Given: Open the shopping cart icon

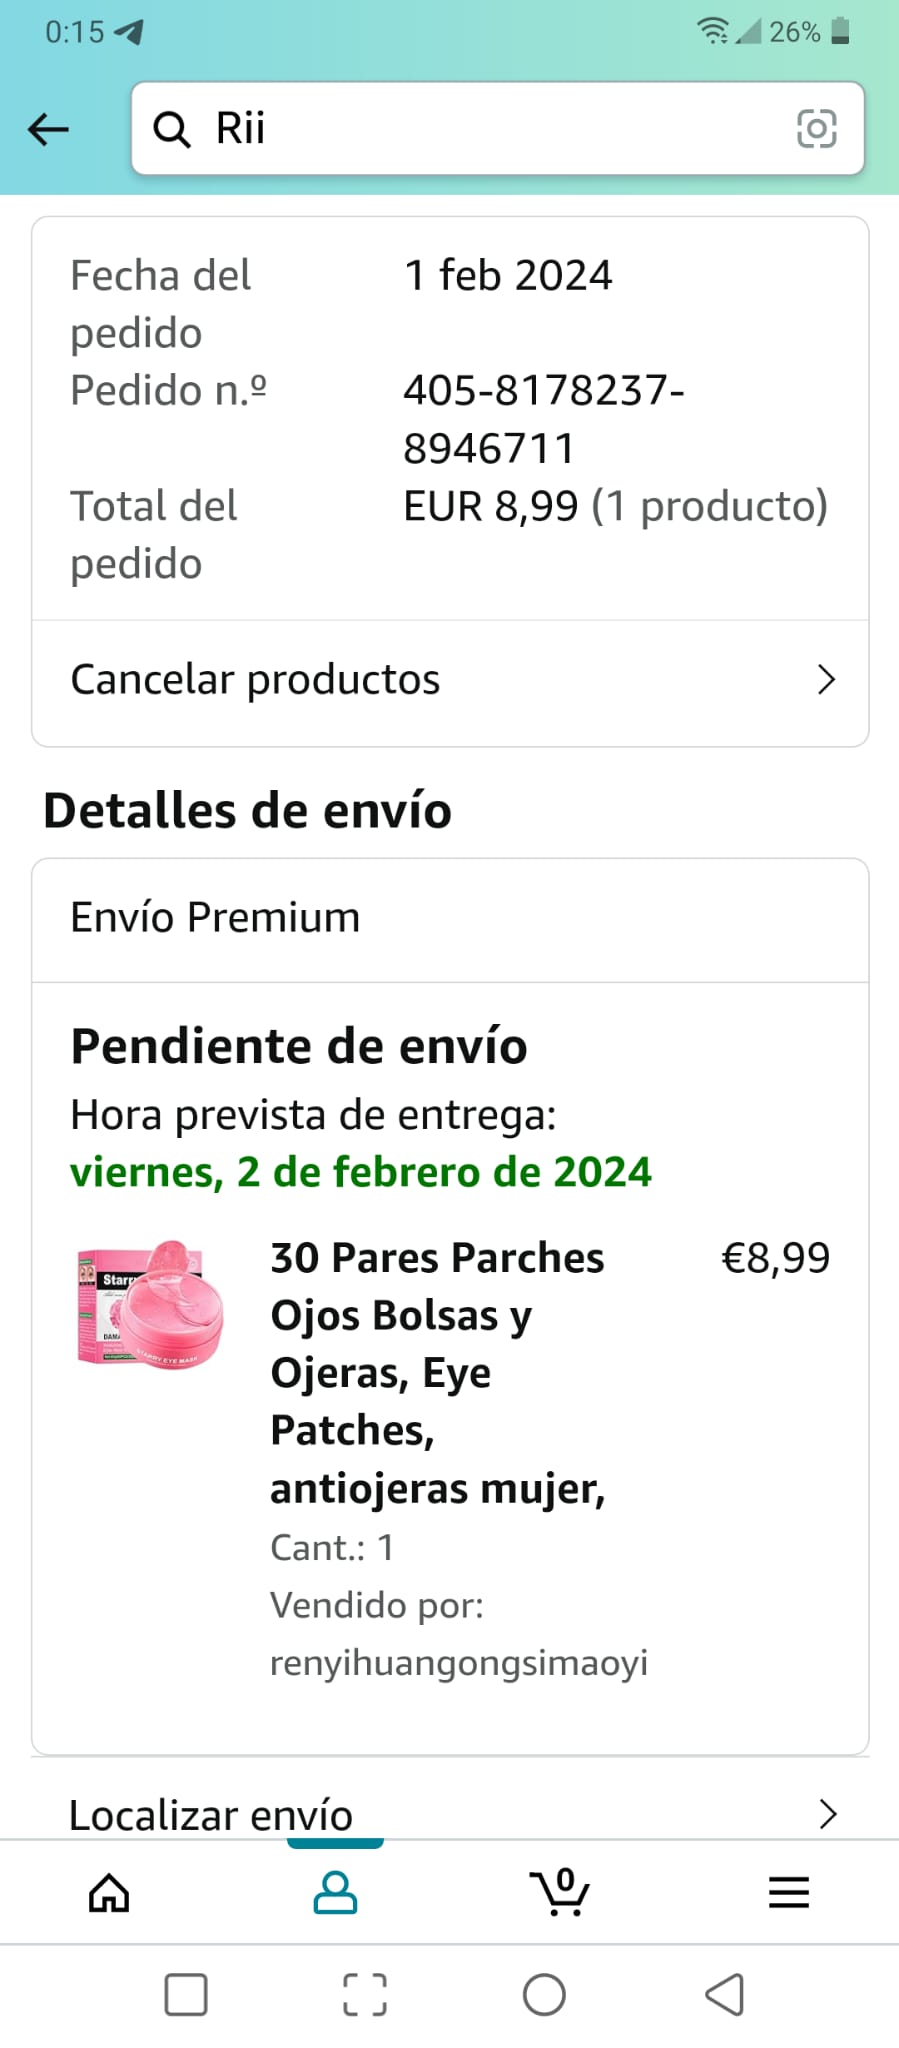Looking at the screenshot, I should (560, 1892).
